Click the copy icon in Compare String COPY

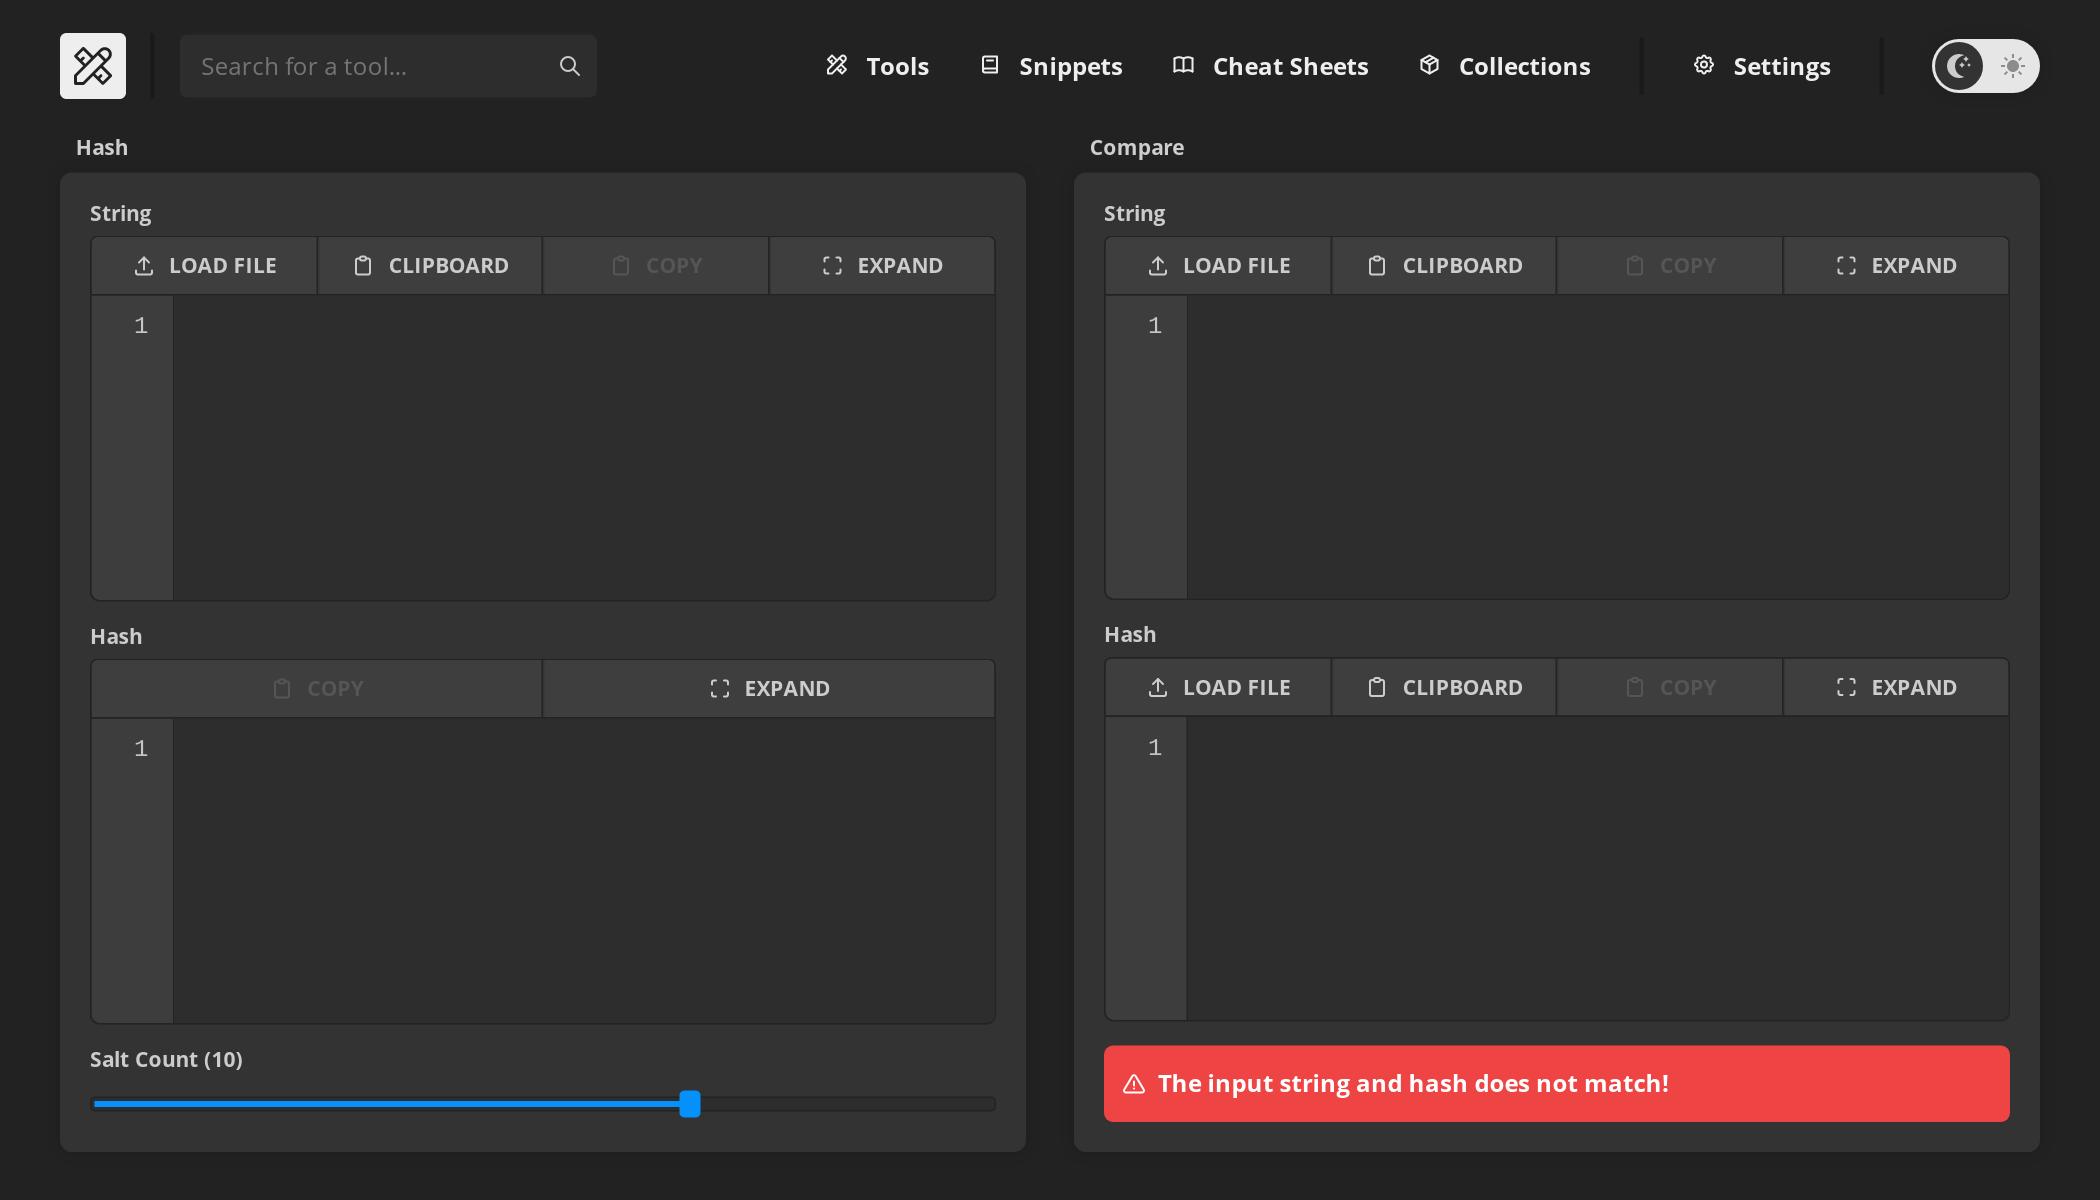click(1635, 266)
